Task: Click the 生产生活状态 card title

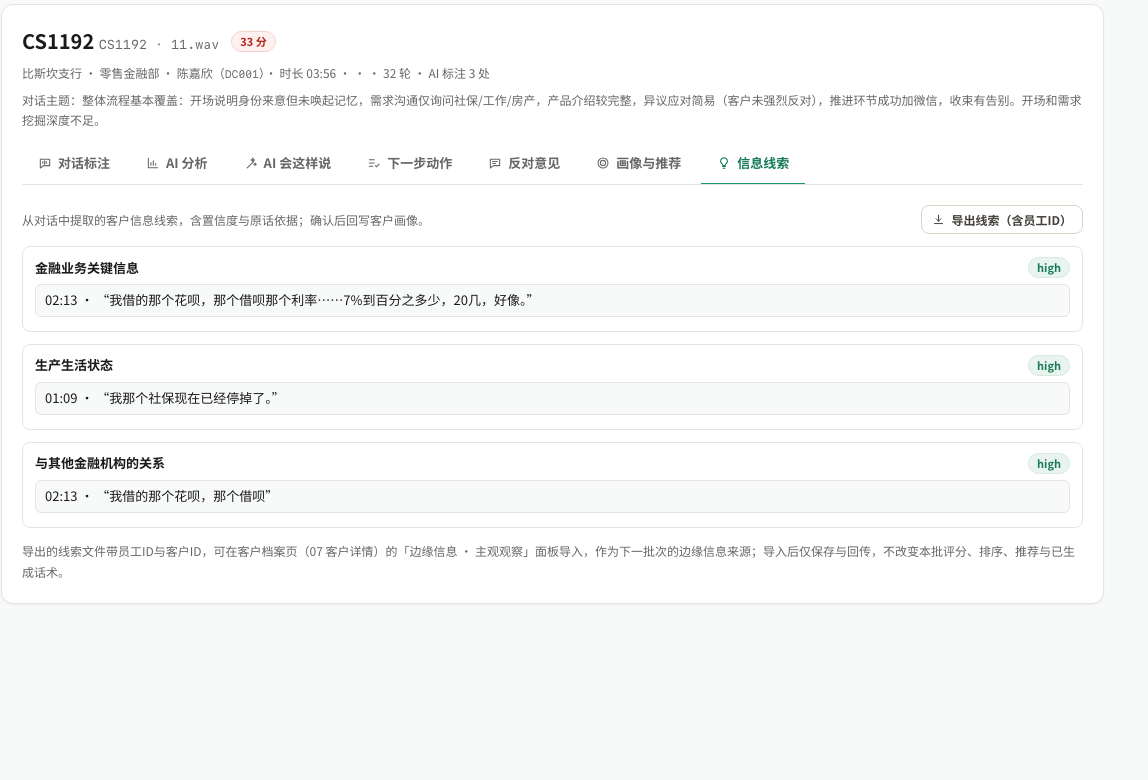Action: 74,365
